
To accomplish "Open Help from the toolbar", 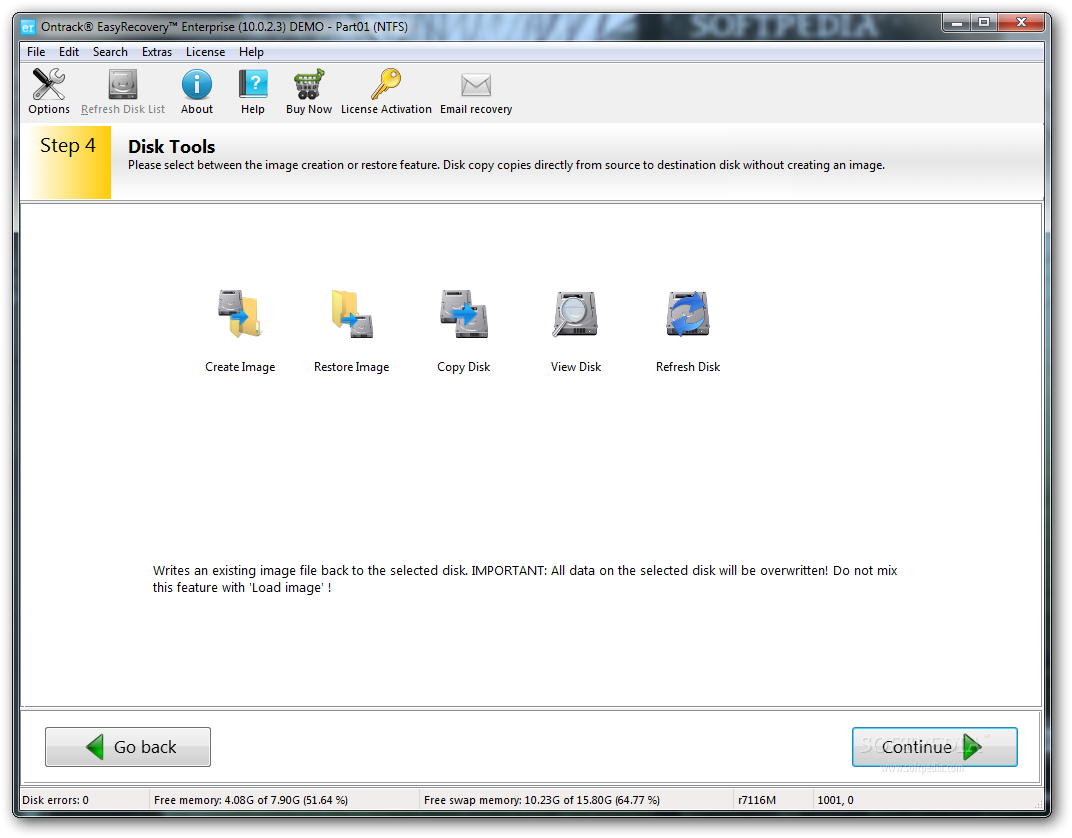I will pyautogui.click(x=253, y=92).
